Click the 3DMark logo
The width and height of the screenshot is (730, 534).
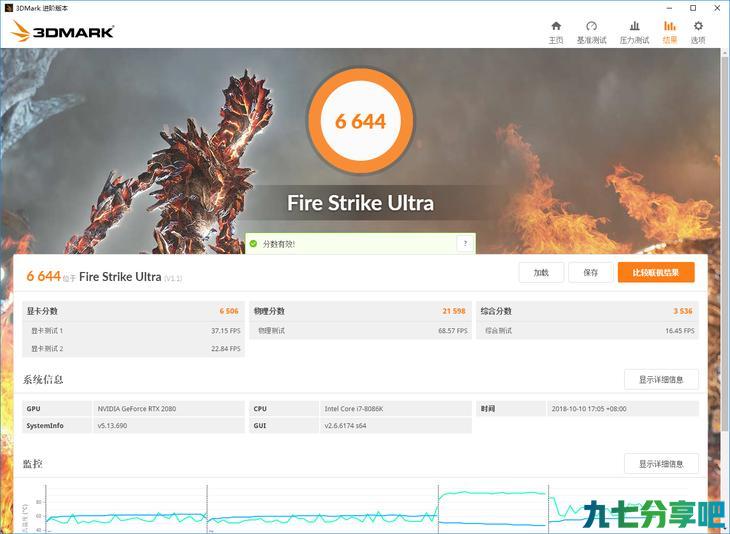point(62,31)
